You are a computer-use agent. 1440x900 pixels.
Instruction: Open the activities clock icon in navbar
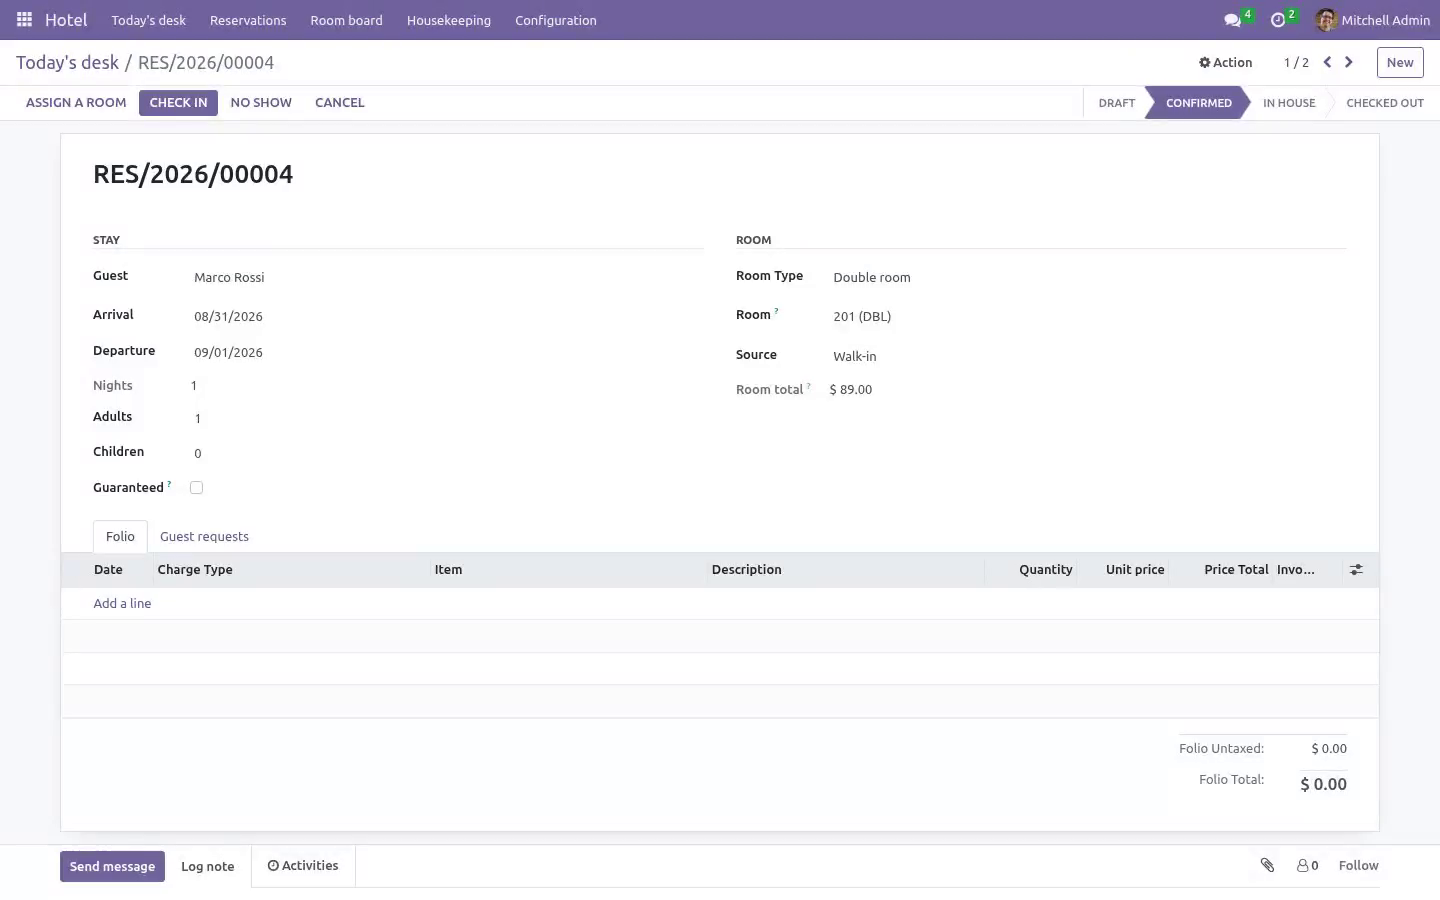click(x=1278, y=20)
